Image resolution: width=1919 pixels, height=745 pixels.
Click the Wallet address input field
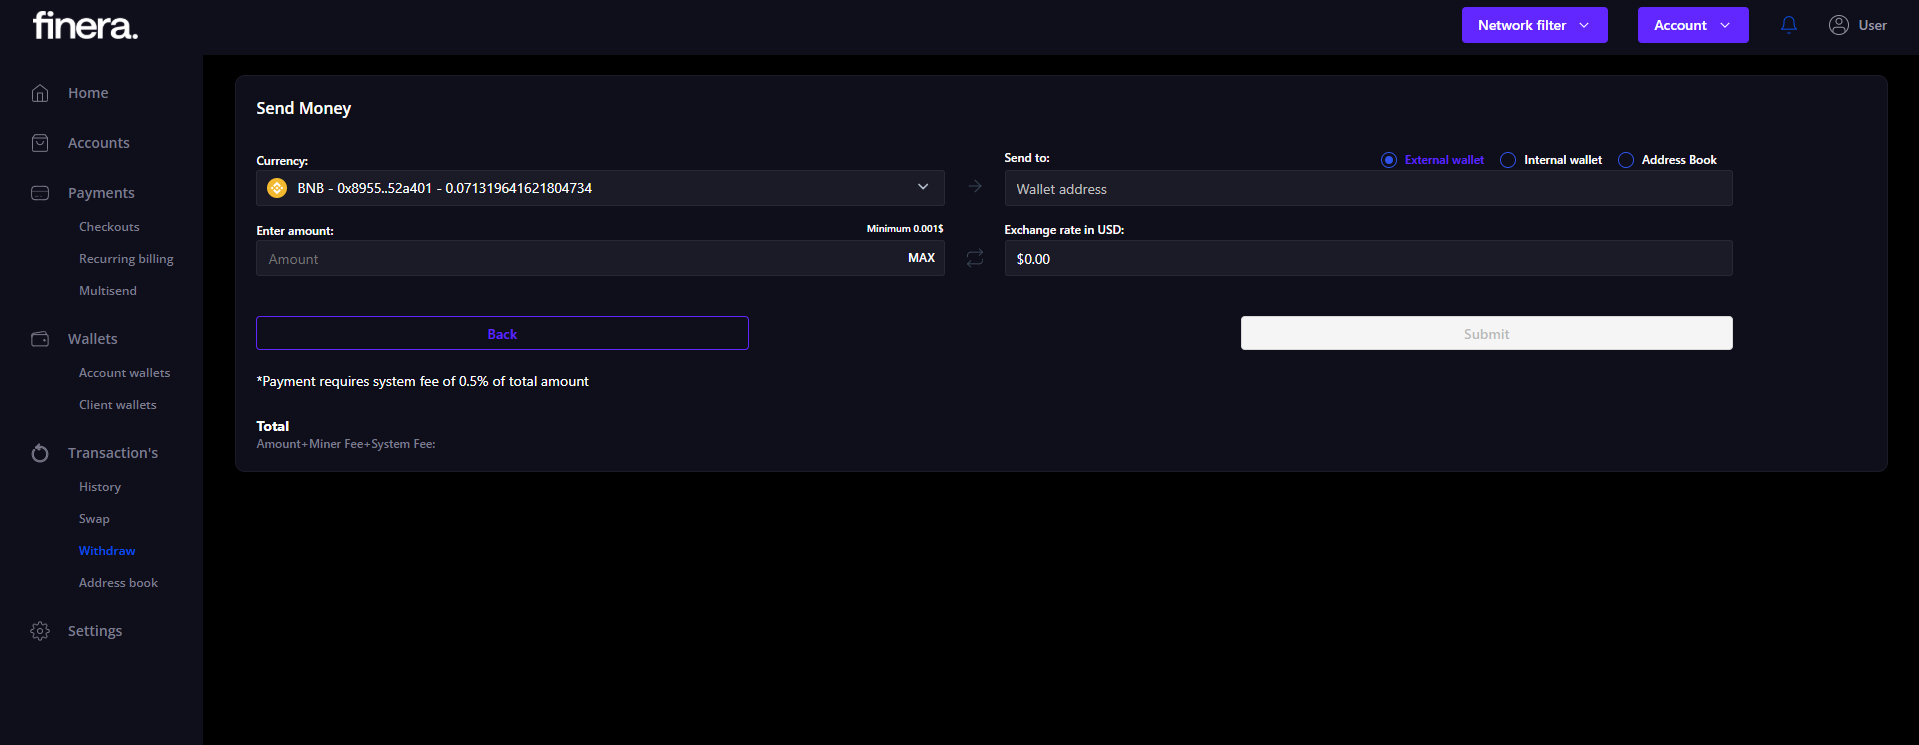[x=1367, y=189]
